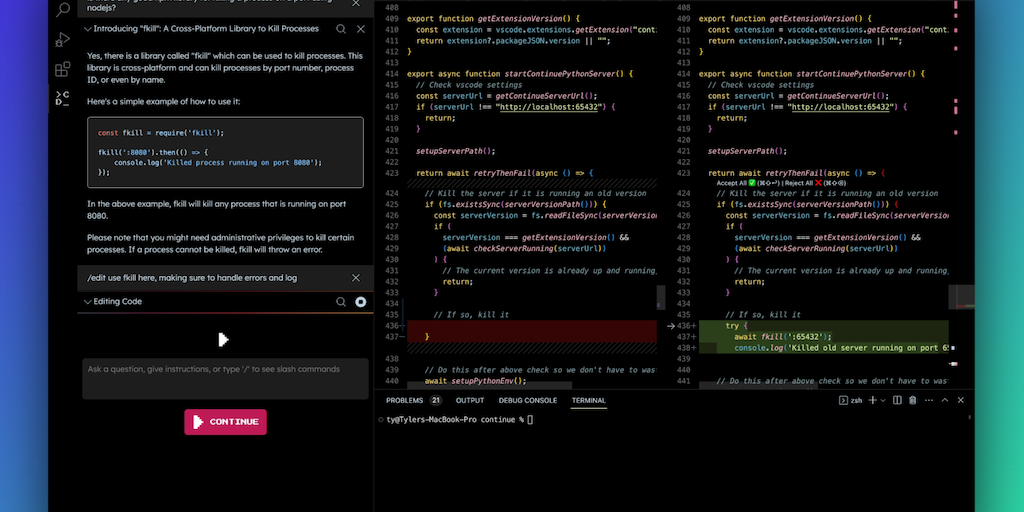Open the new terminal launch profile dropdown
Viewport: 1024px width, 512px height.
click(x=882, y=400)
